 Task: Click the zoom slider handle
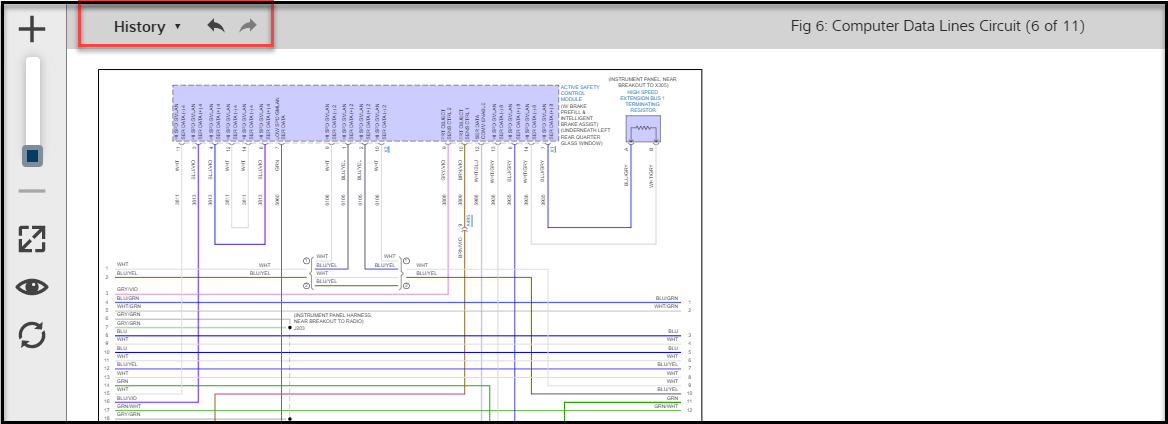pyautogui.click(x=33, y=156)
